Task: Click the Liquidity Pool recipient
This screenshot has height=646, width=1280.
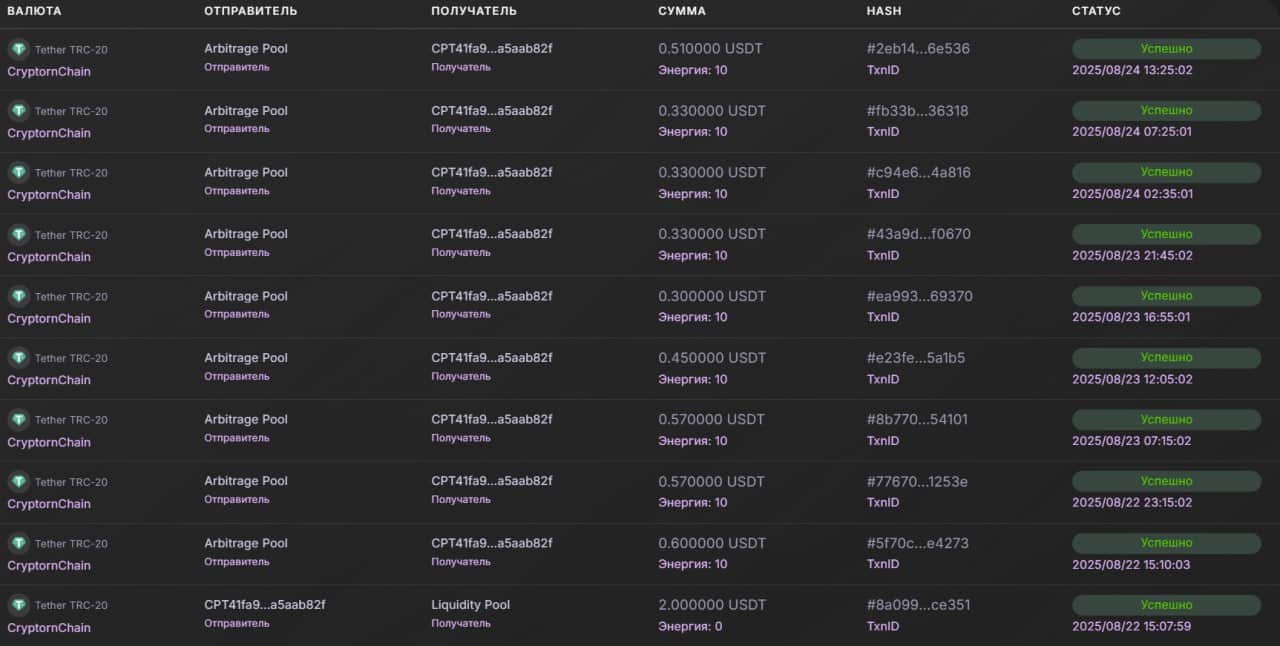Action: click(x=470, y=605)
